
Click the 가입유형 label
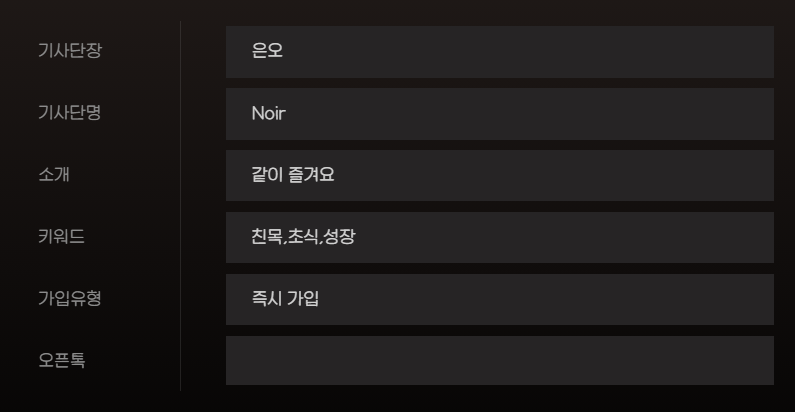point(69,299)
